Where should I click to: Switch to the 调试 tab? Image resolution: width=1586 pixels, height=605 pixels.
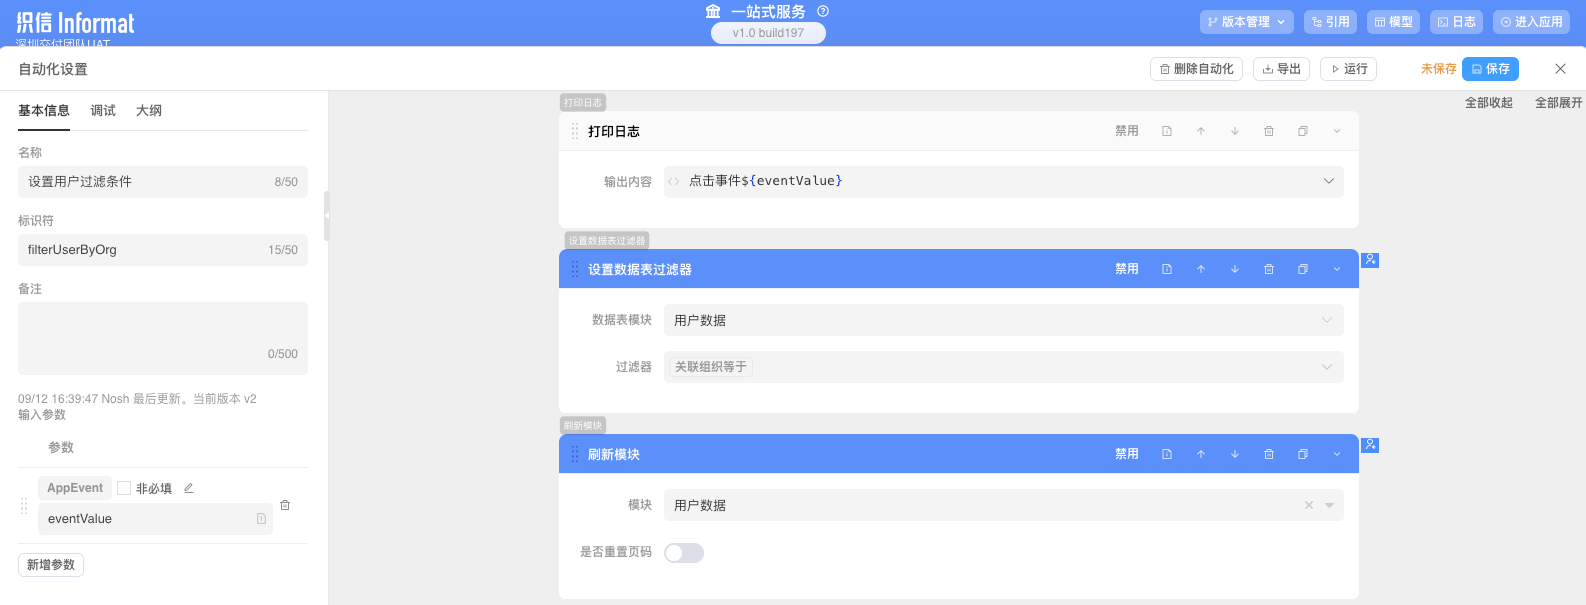[x=103, y=111]
